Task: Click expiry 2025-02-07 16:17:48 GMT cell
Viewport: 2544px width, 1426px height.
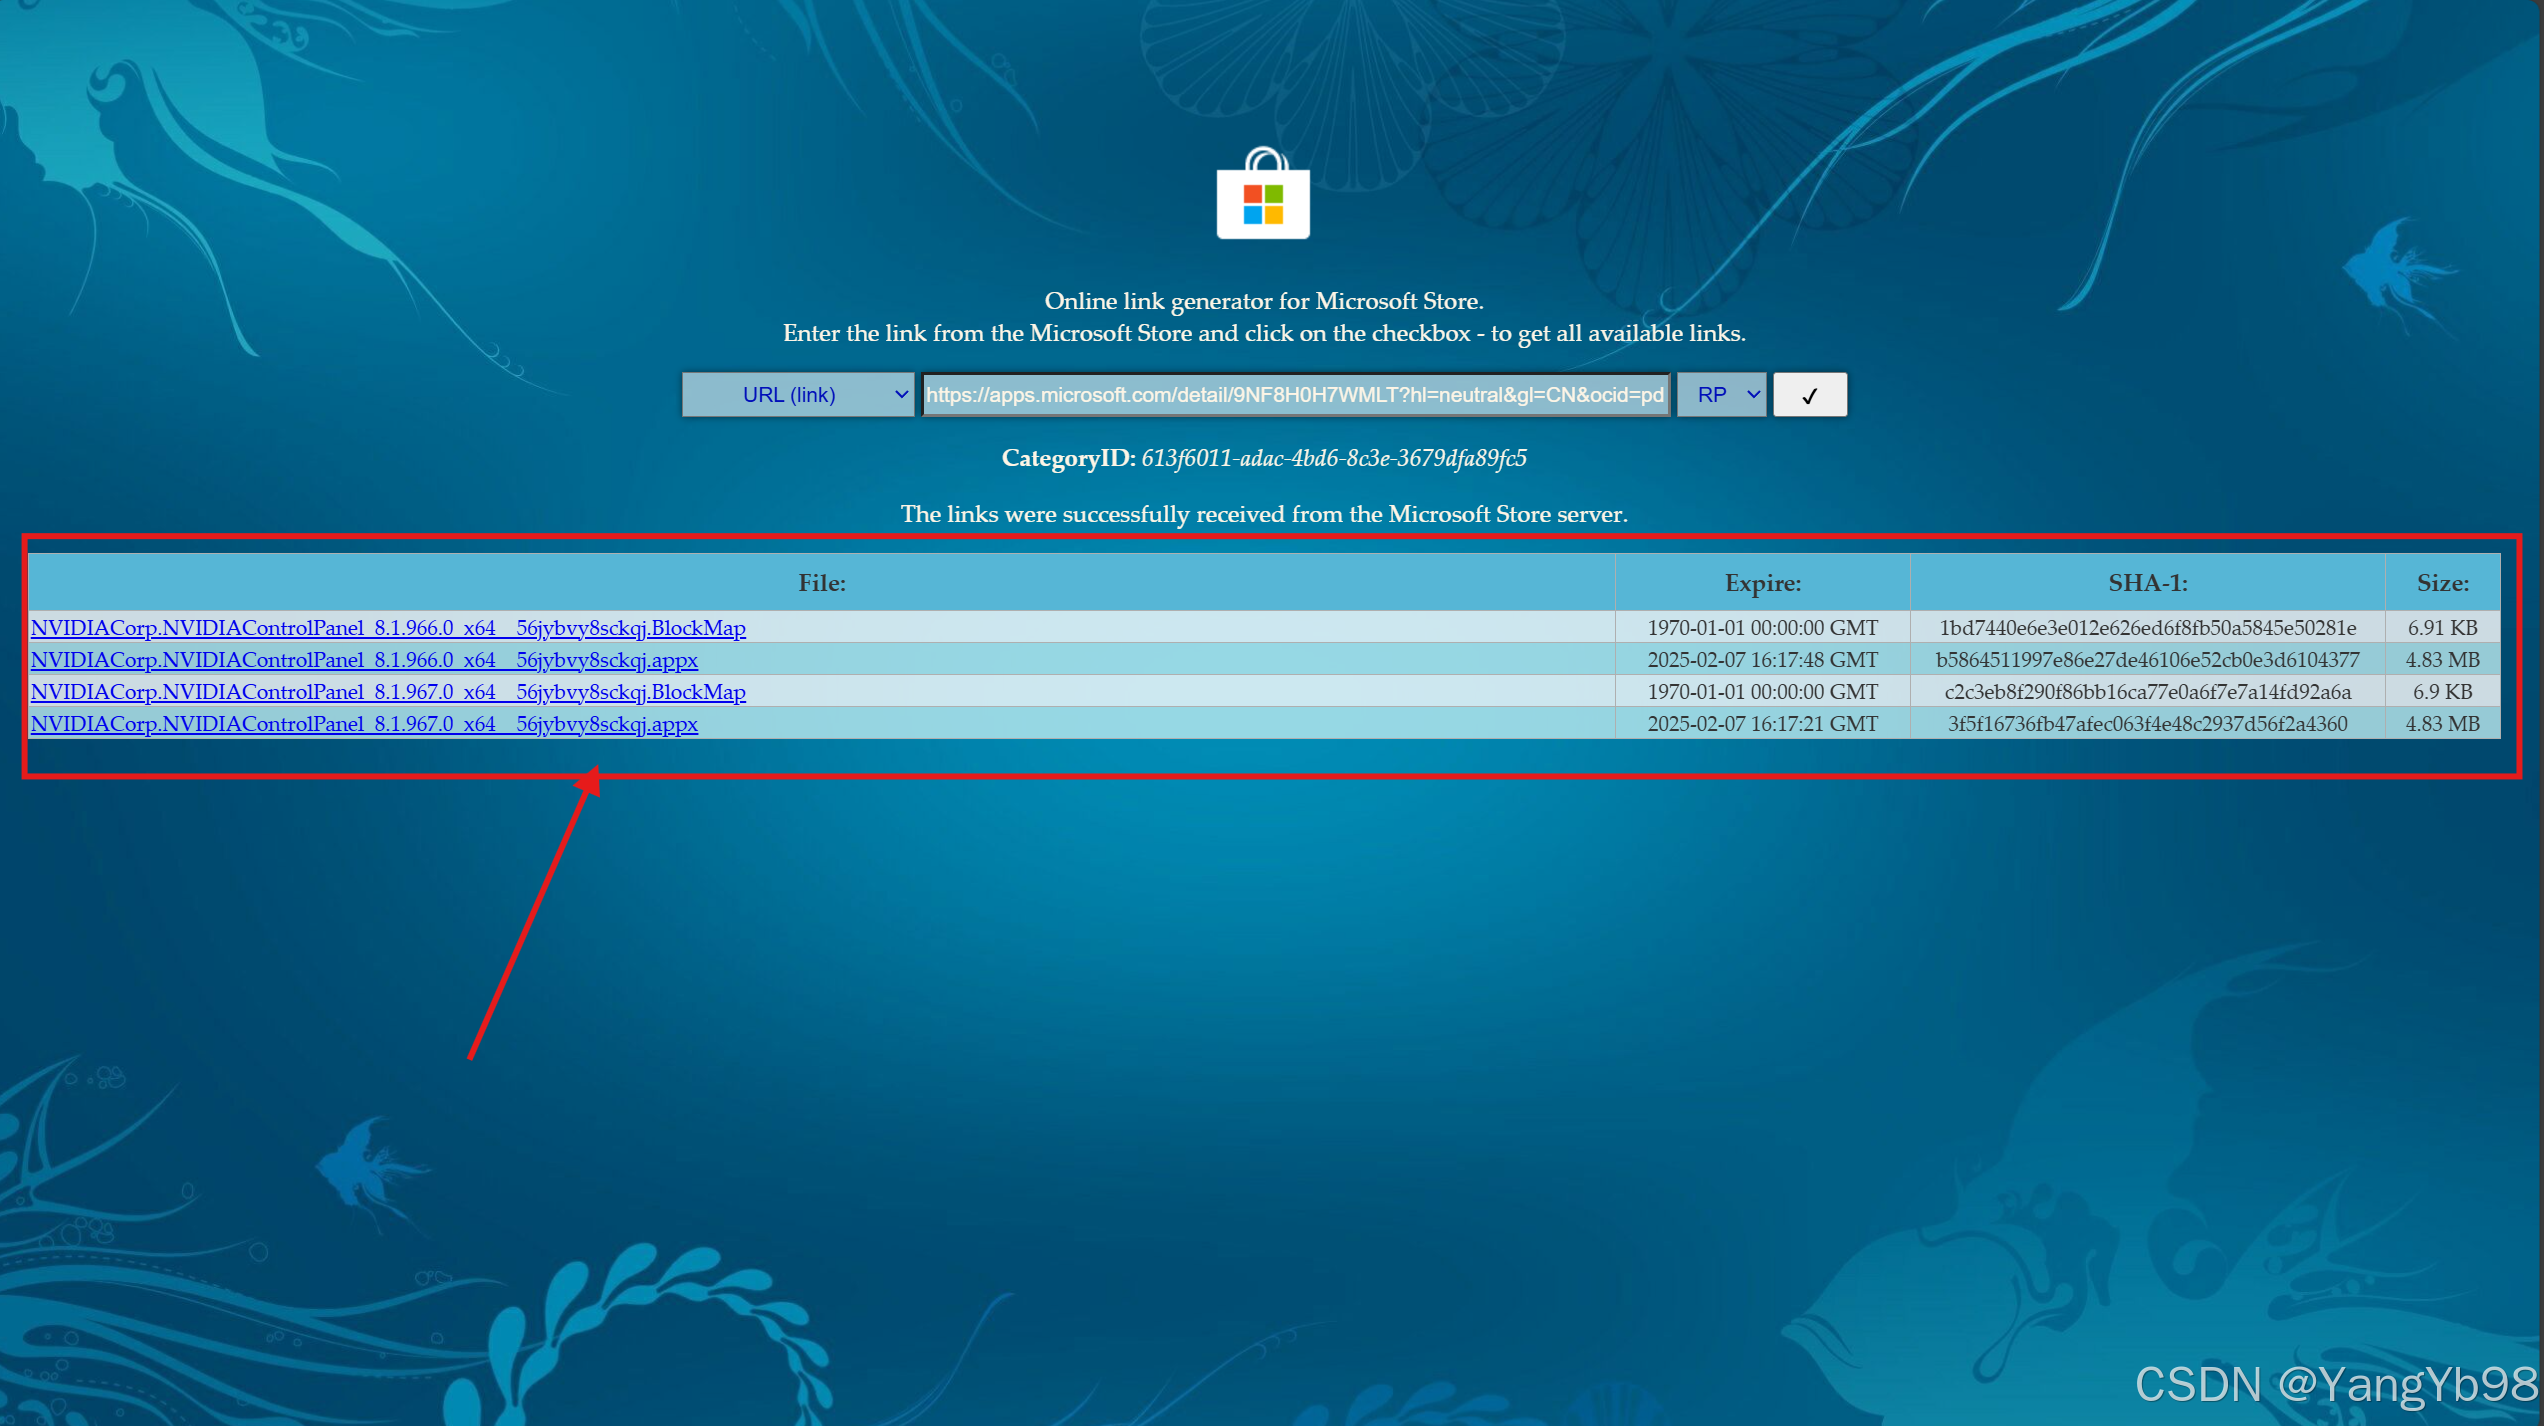Action: [x=1762, y=660]
